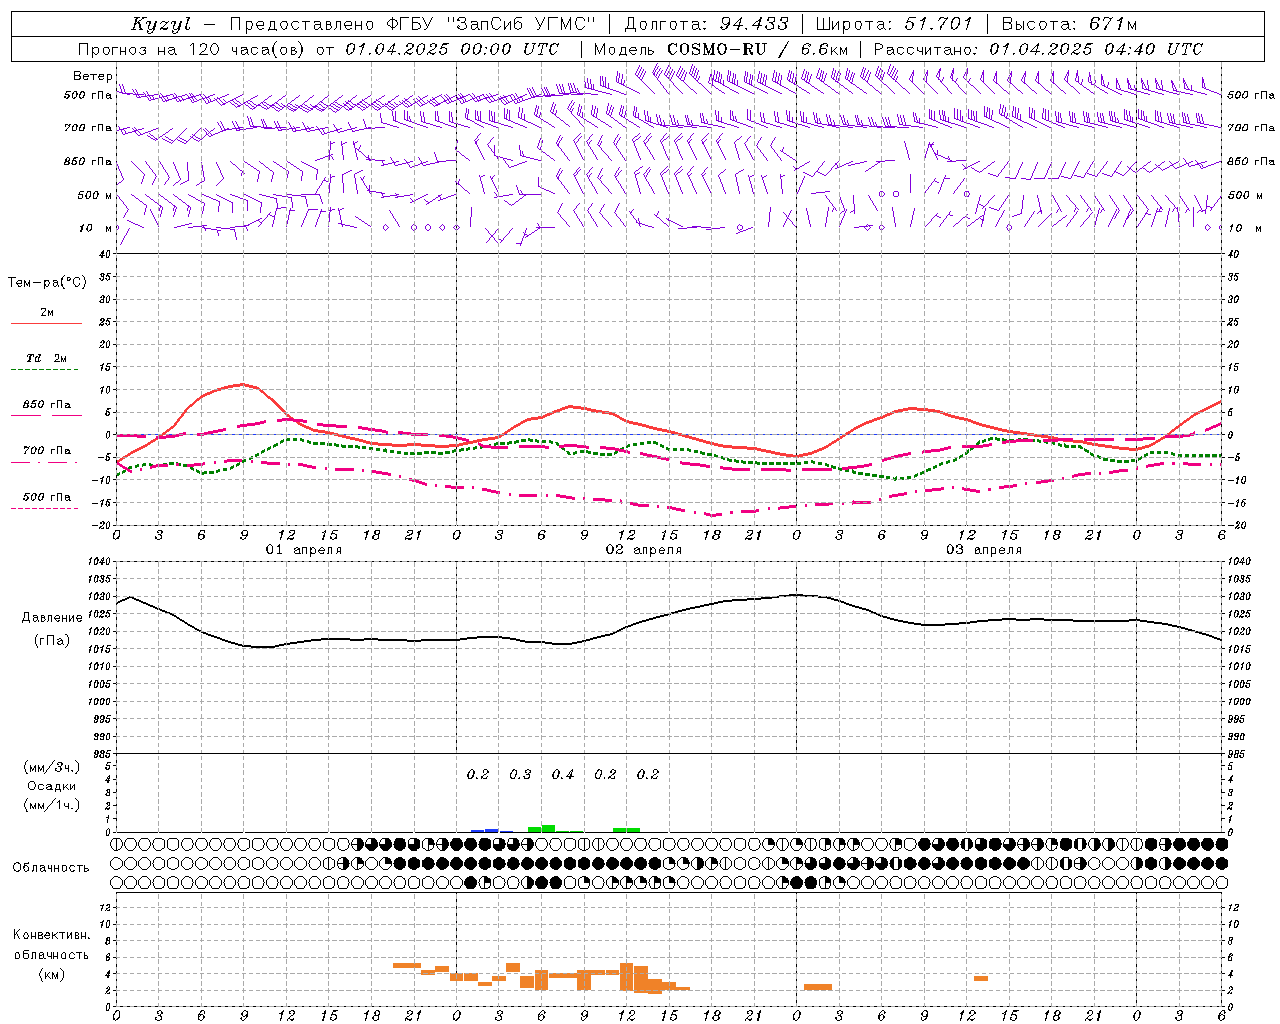Click the "02 апреля" date label
The height and width of the screenshot is (1024, 1280).
pyautogui.click(x=644, y=550)
